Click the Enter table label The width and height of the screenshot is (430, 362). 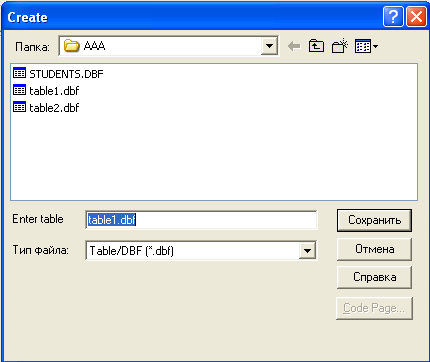click(x=38, y=219)
